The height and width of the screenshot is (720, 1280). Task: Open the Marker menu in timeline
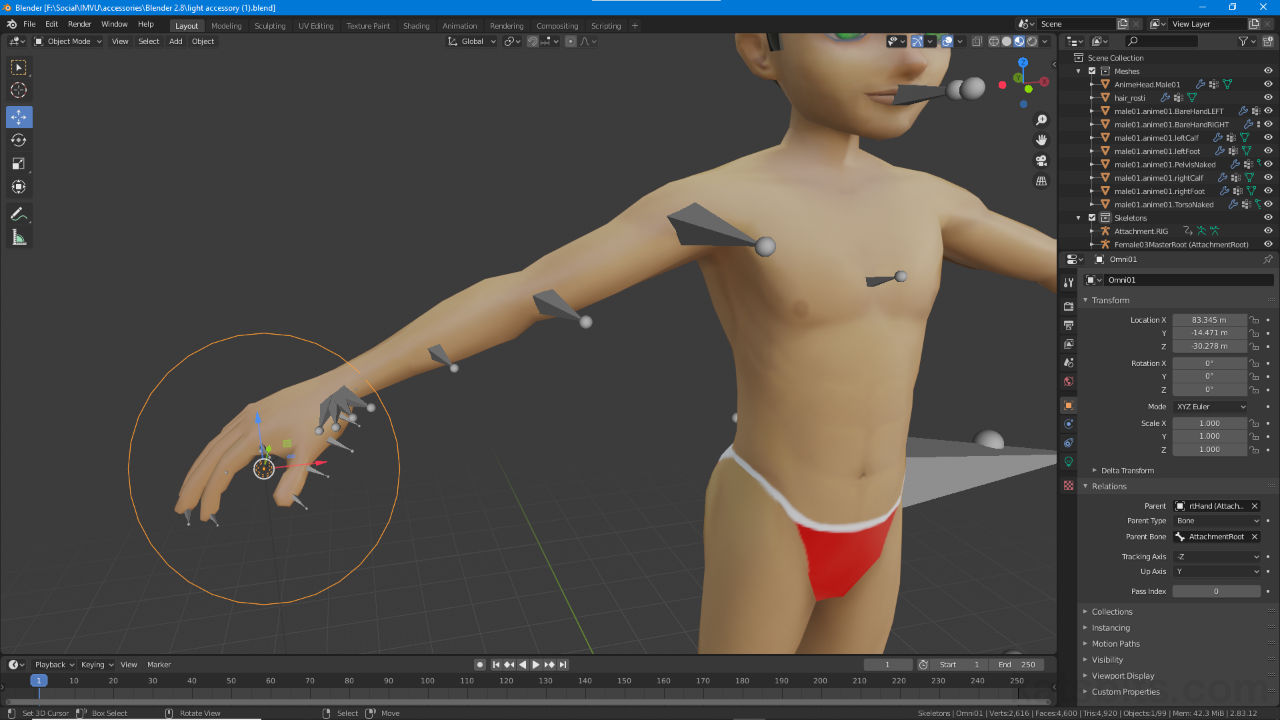[x=159, y=665]
